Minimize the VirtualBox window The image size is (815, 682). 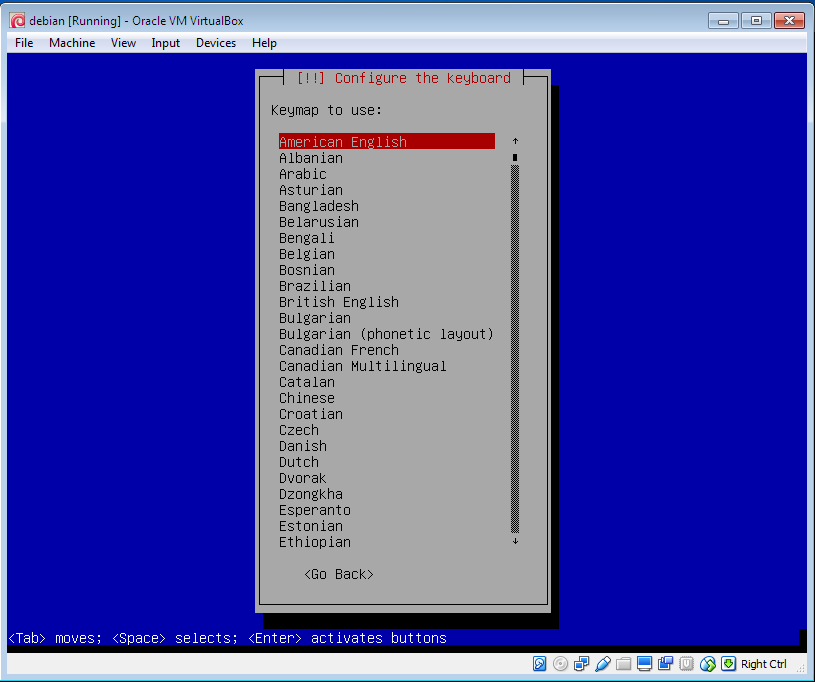723,21
